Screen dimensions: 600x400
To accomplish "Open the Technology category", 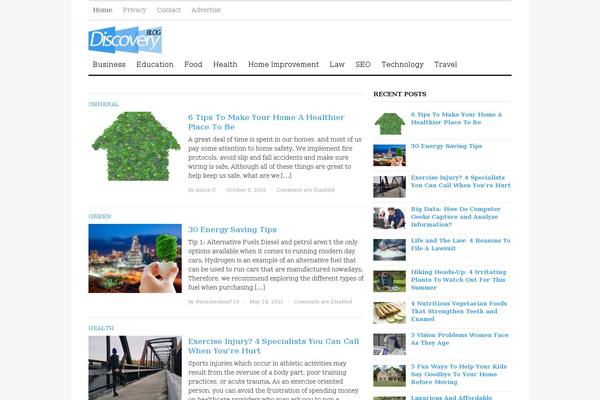I will pos(403,64).
